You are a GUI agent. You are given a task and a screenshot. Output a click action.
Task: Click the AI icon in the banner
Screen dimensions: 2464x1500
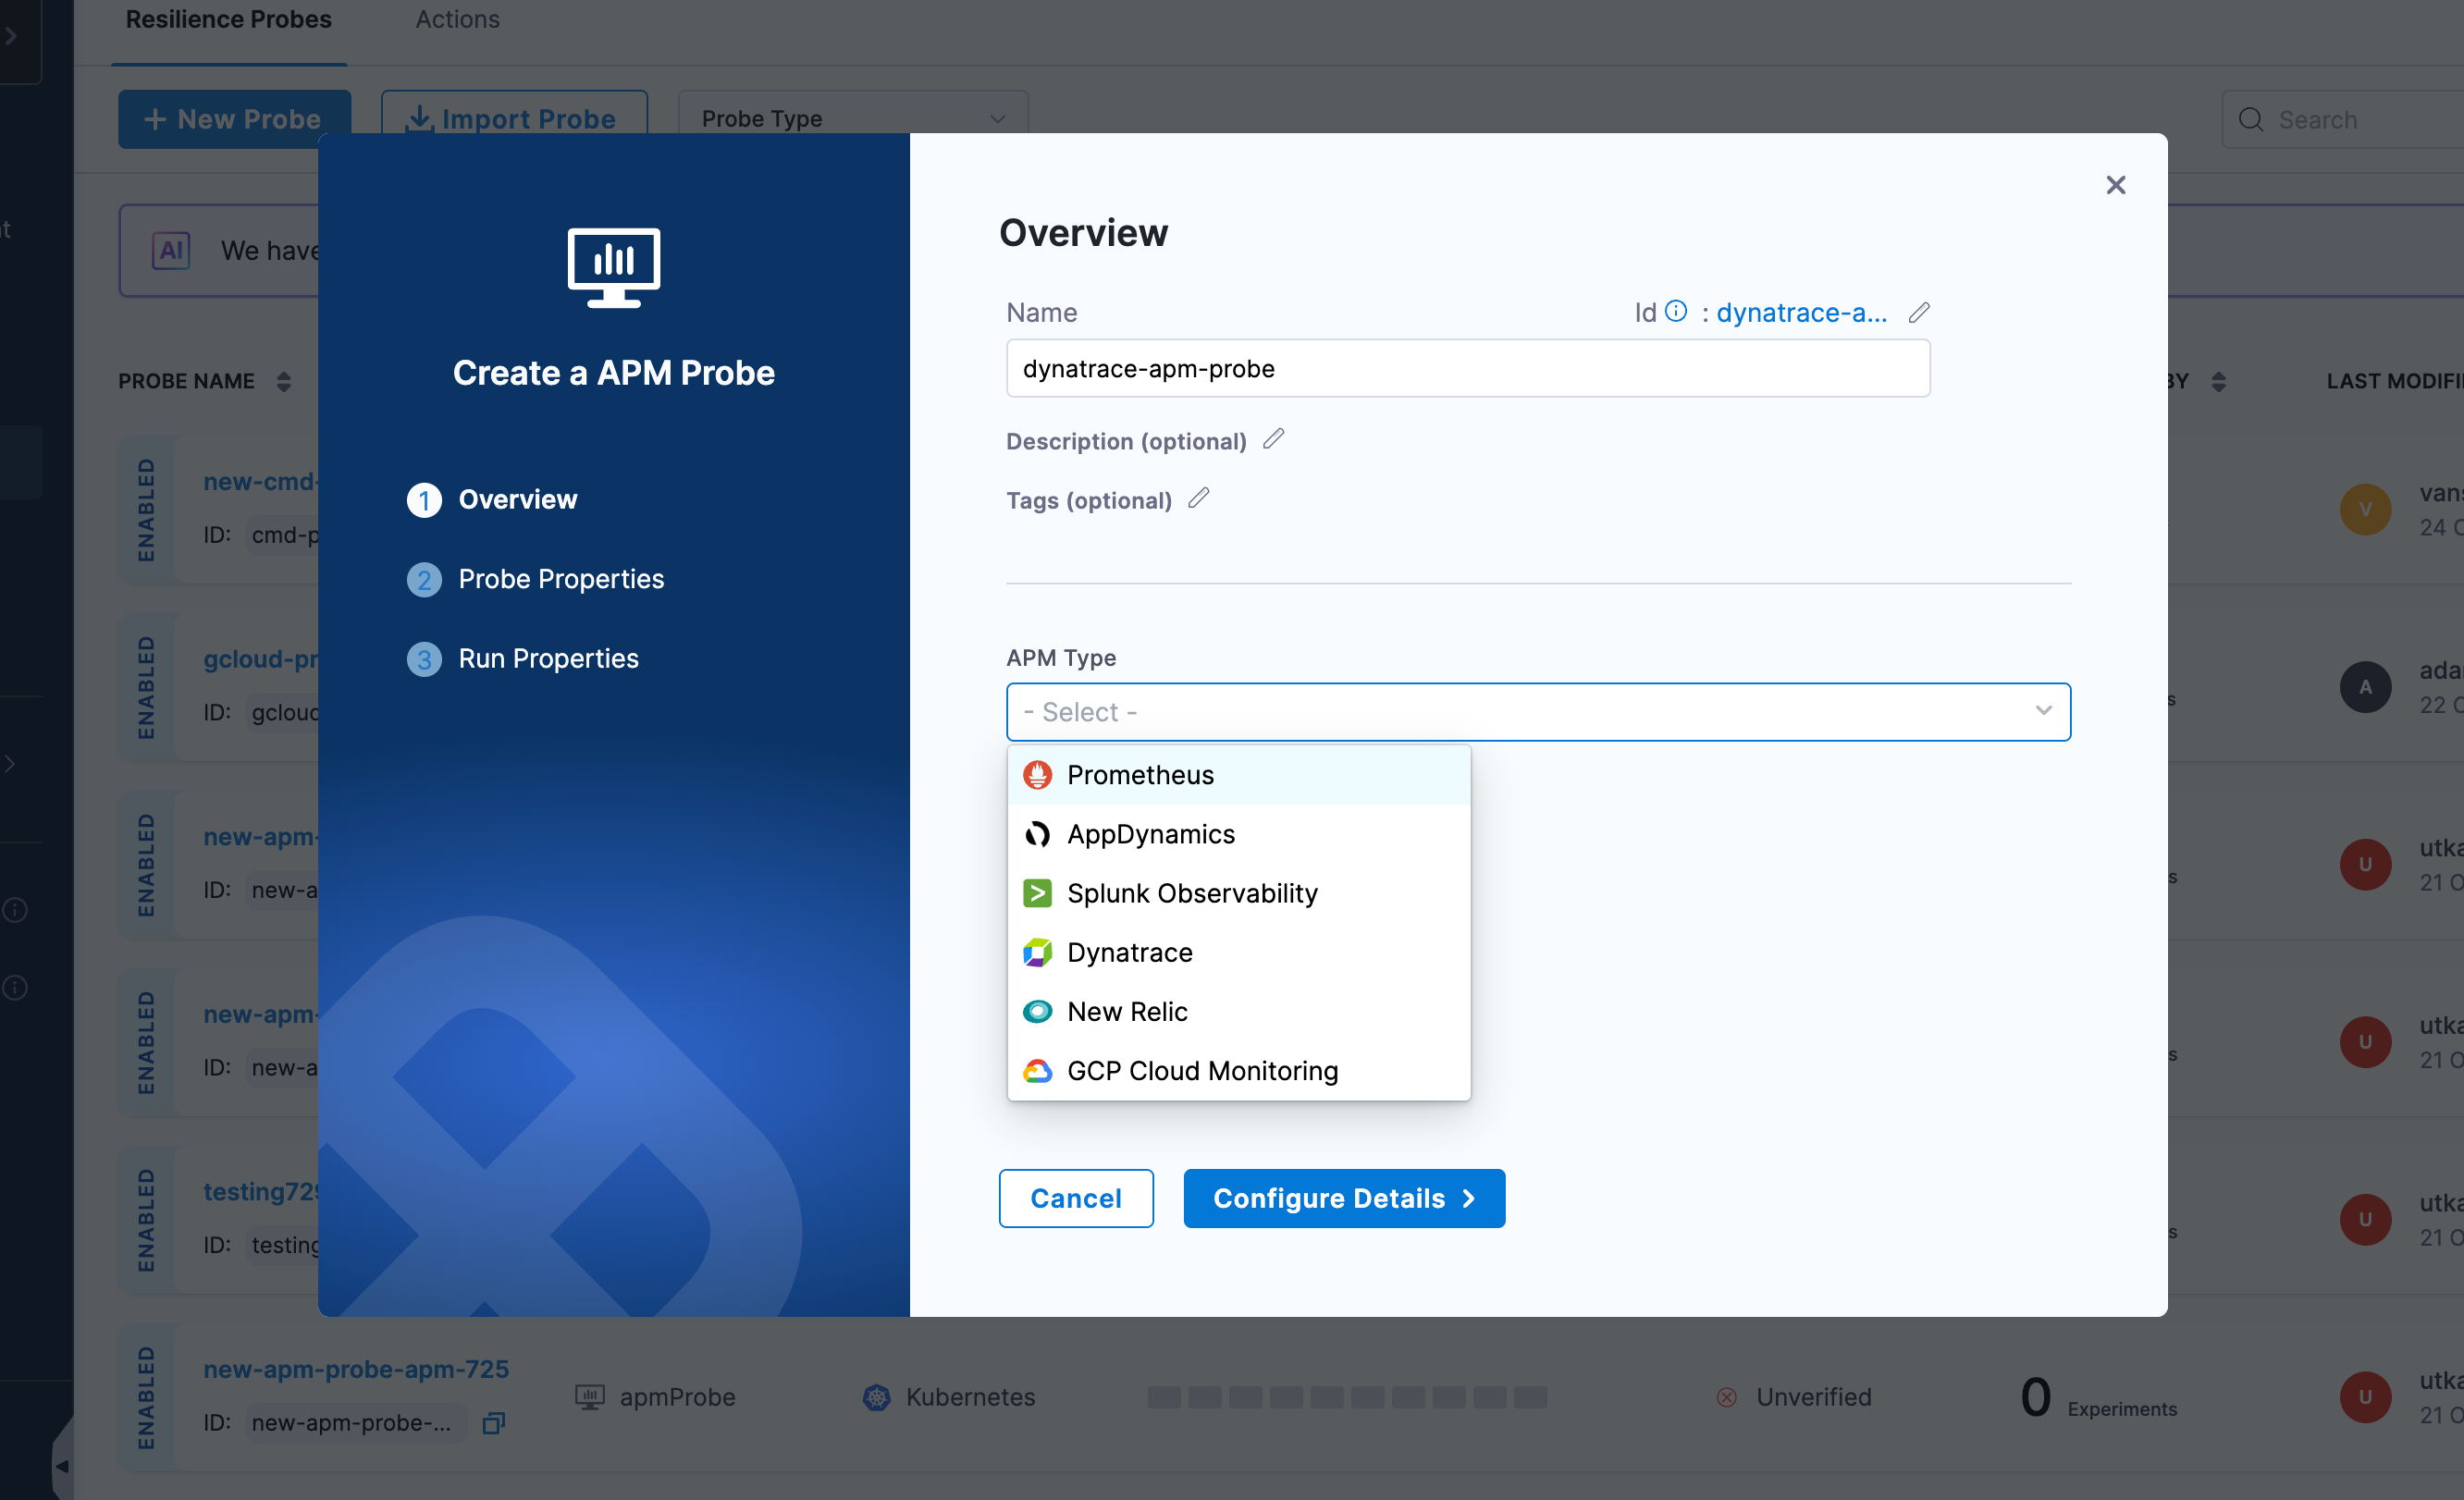pyautogui.click(x=171, y=250)
